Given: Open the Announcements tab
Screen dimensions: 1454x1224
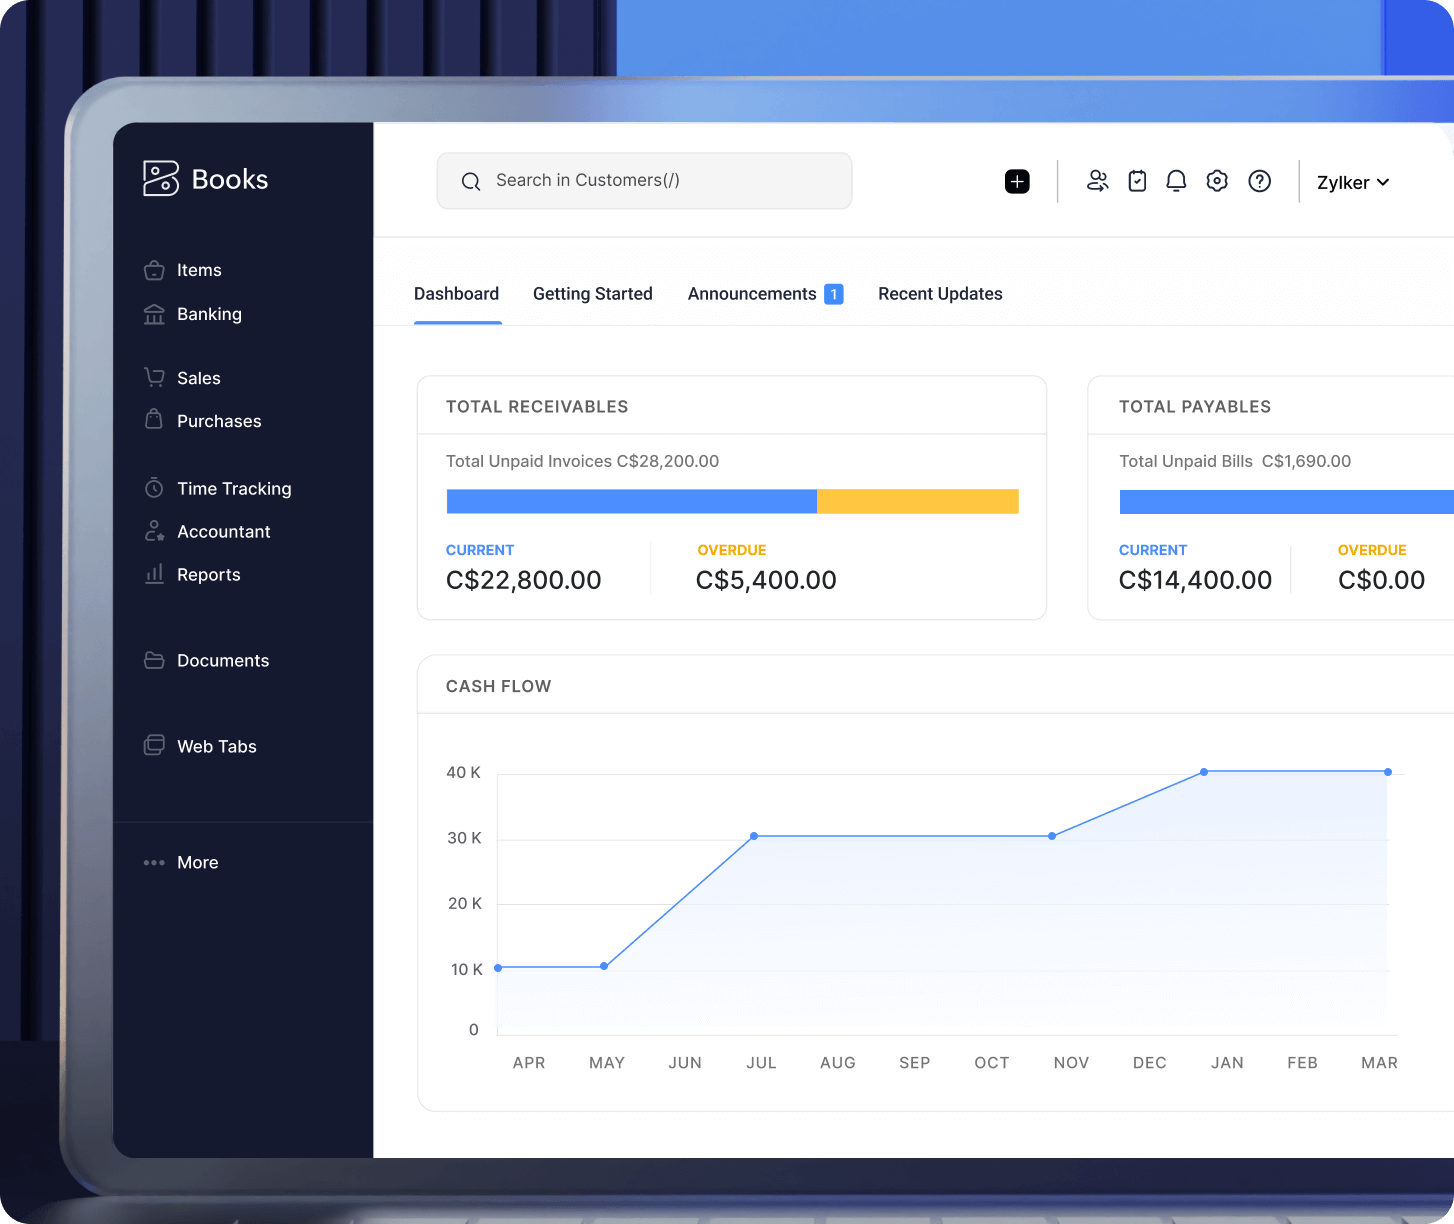Looking at the screenshot, I should 752,293.
